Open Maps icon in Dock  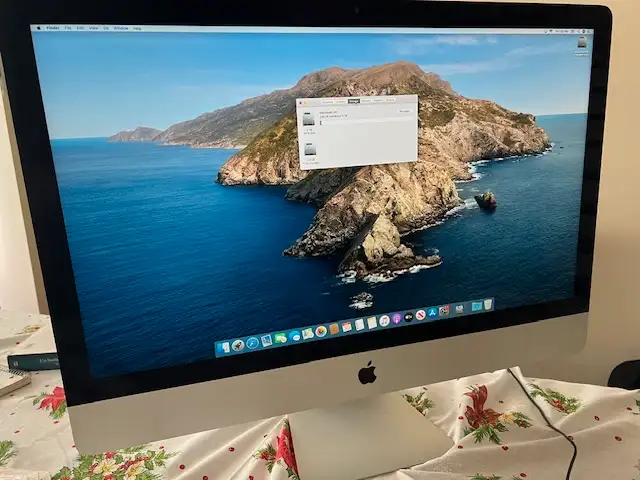point(308,333)
